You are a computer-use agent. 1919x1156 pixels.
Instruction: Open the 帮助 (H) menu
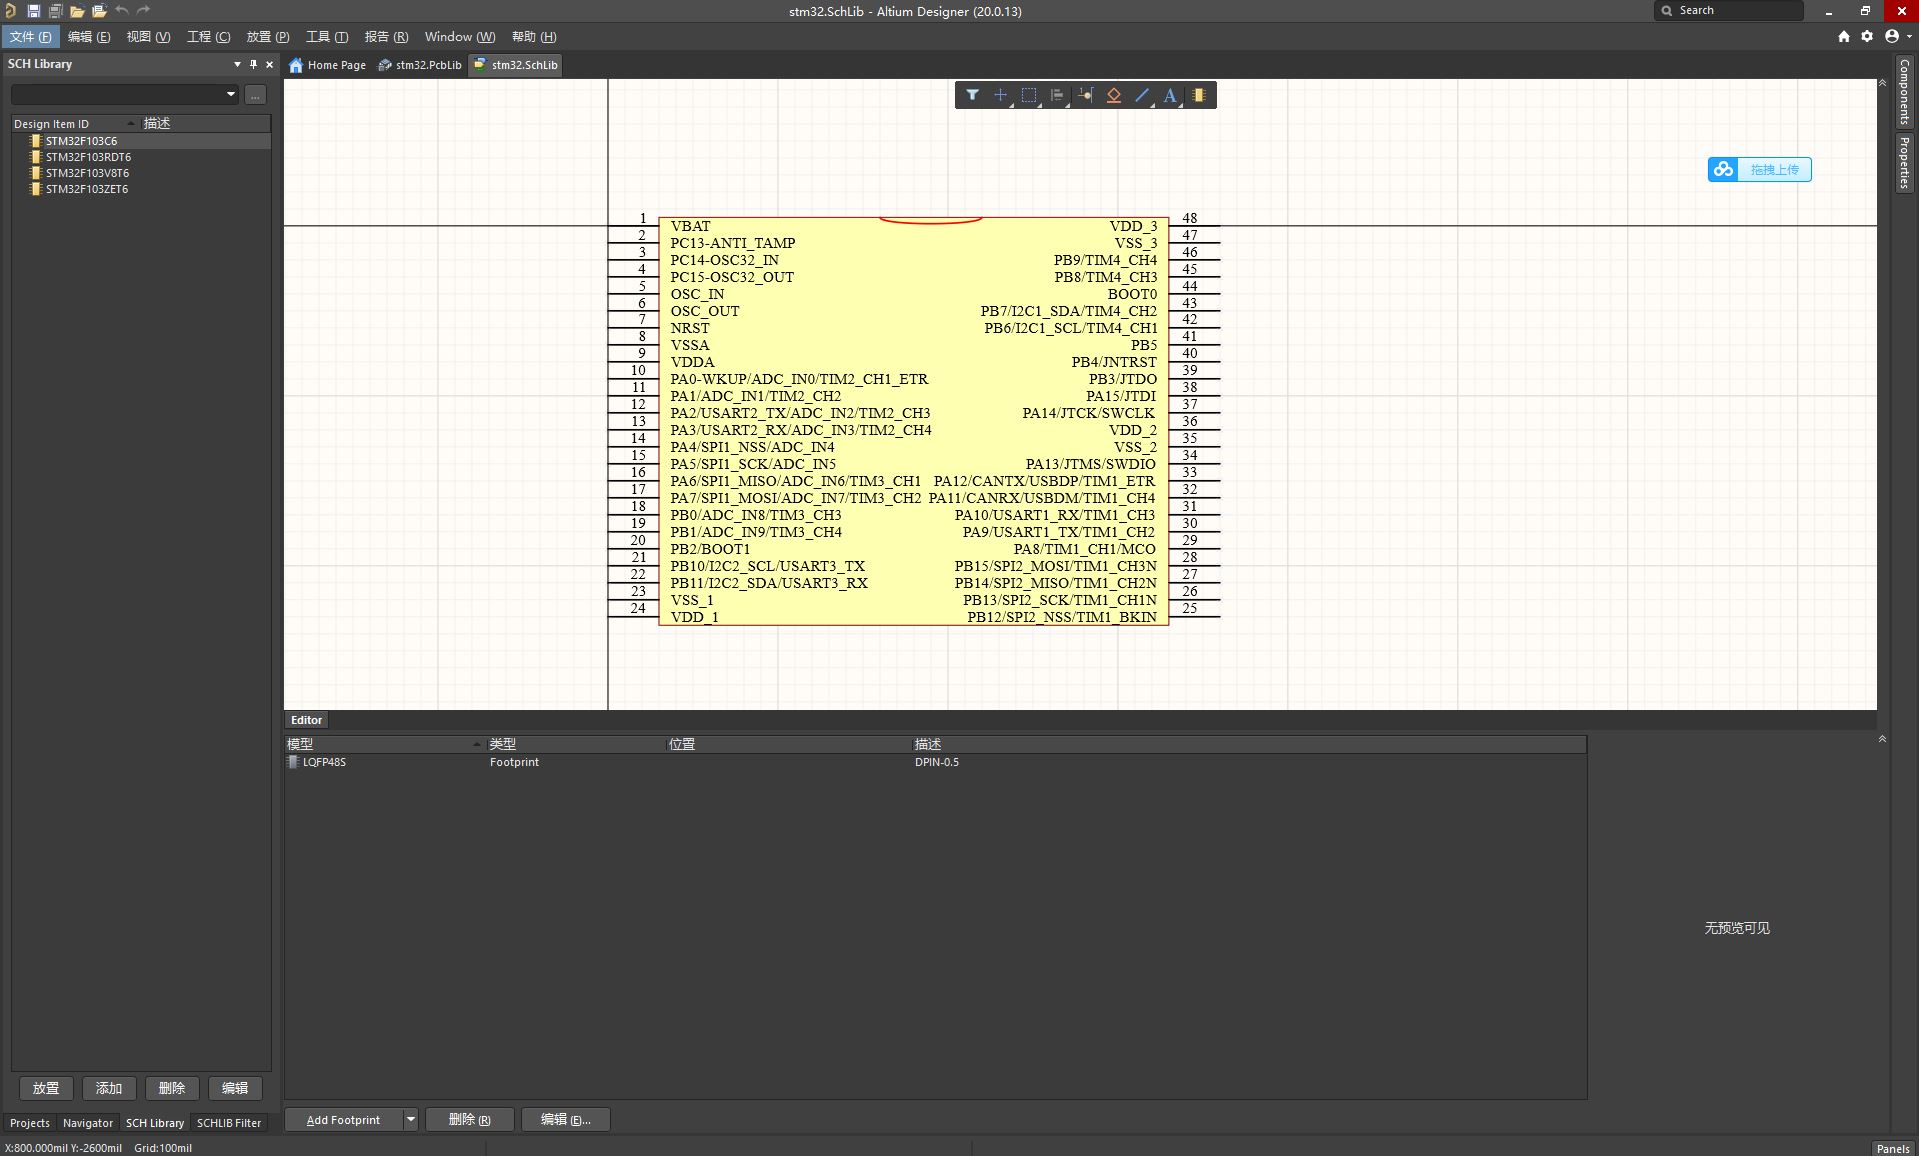[534, 36]
